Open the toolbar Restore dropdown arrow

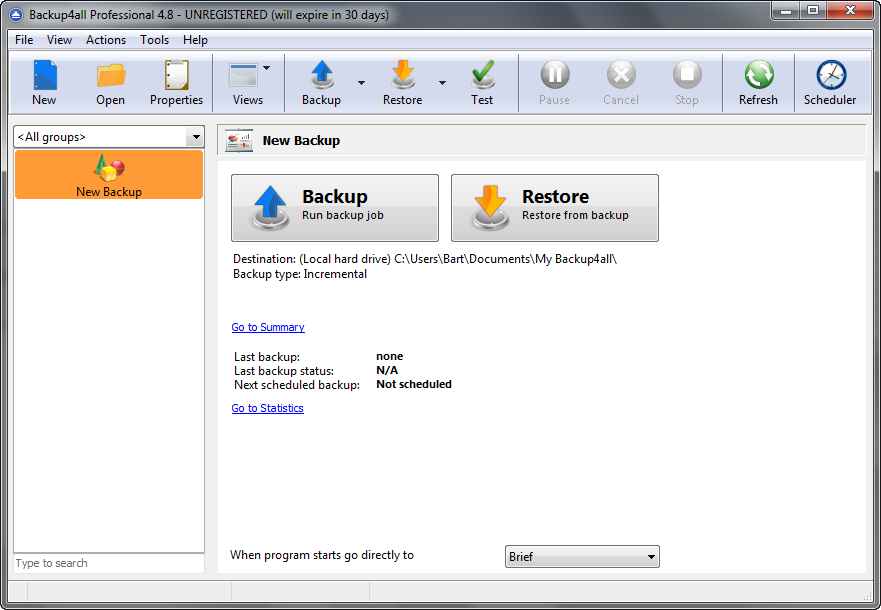[x=442, y=83]
